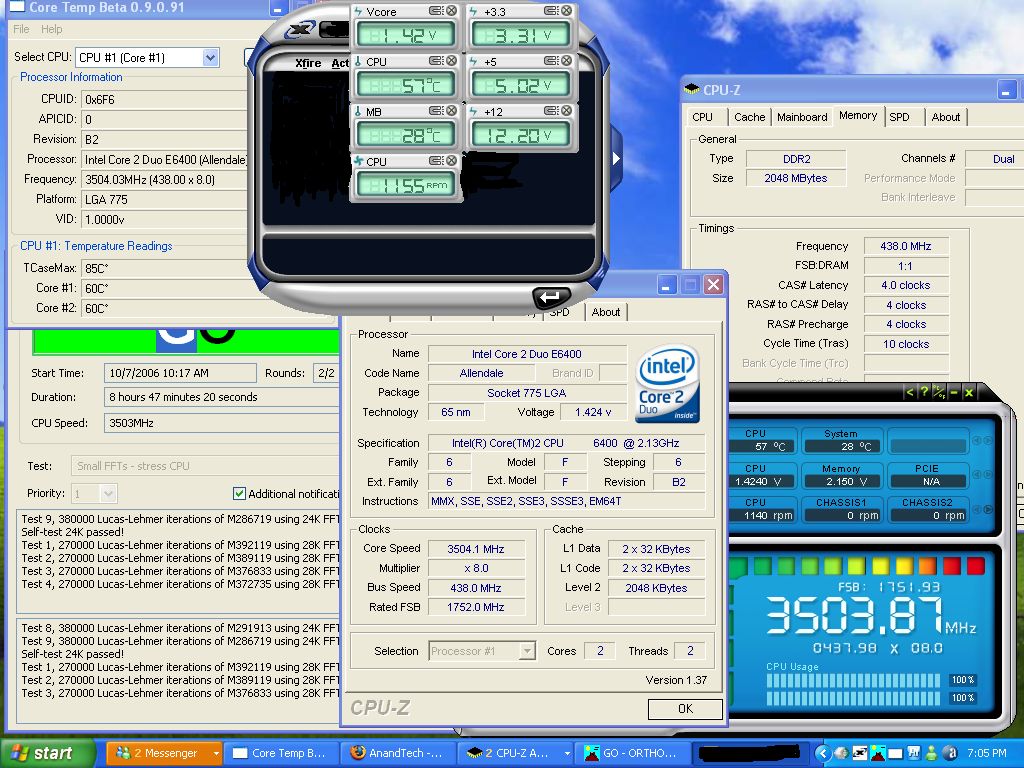The width and height of the screenshot is (1024, 768).
Task: Expand CPU-Z taskbar group arrow
Action: pos(567,753)
